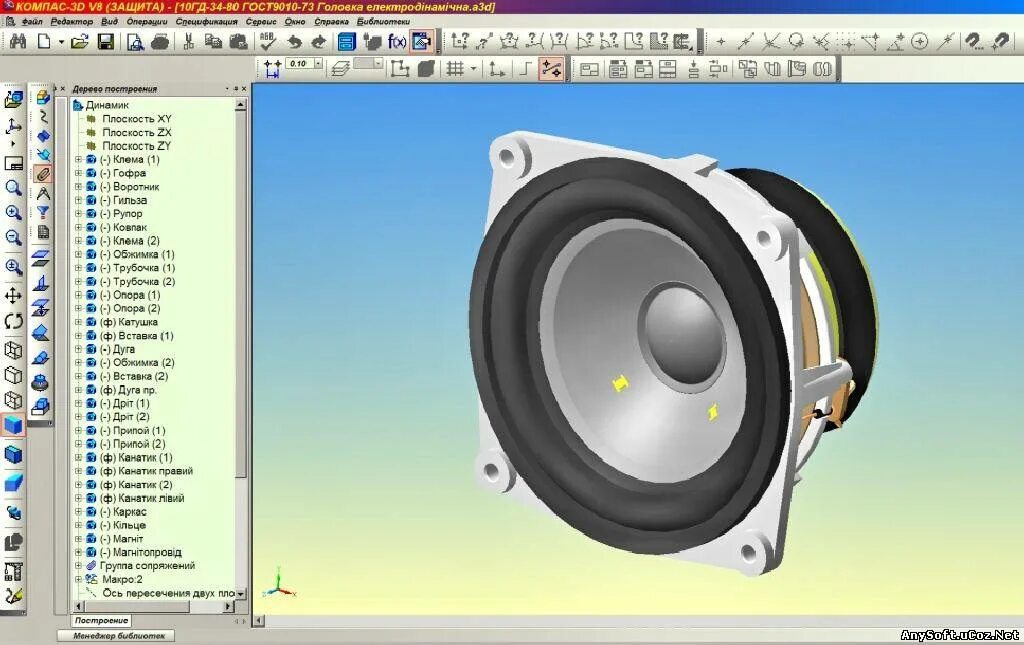
Task: Toggle the highlighted properties panel button
Action: tap(422, 42)
